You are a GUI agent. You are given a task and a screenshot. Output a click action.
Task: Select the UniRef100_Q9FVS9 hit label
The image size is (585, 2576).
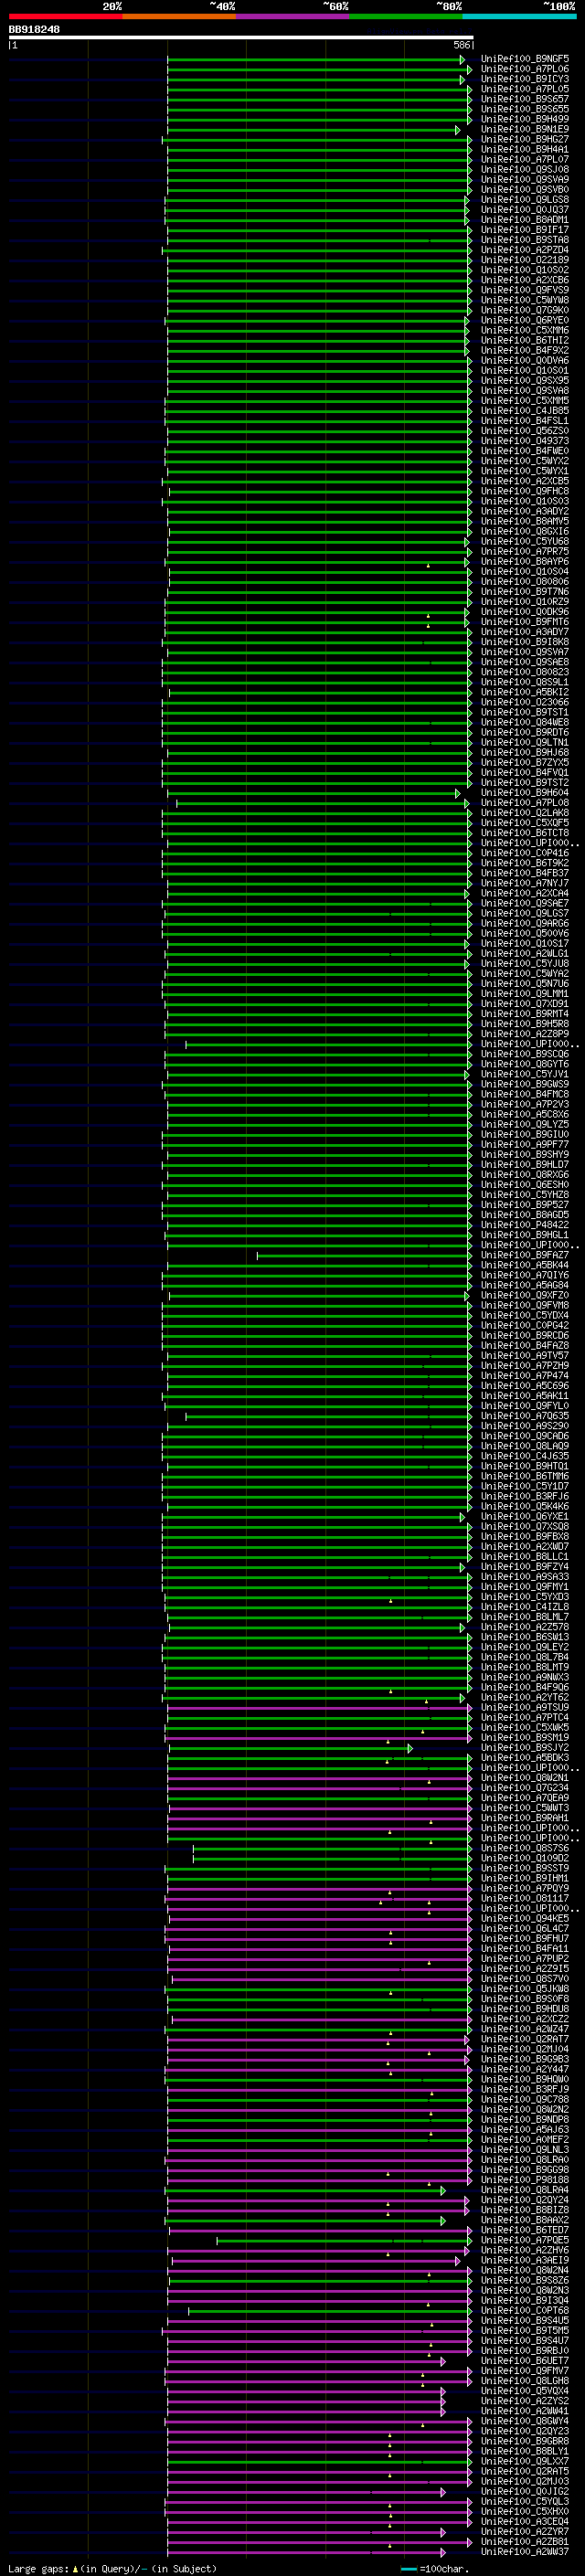pos(525,290)
